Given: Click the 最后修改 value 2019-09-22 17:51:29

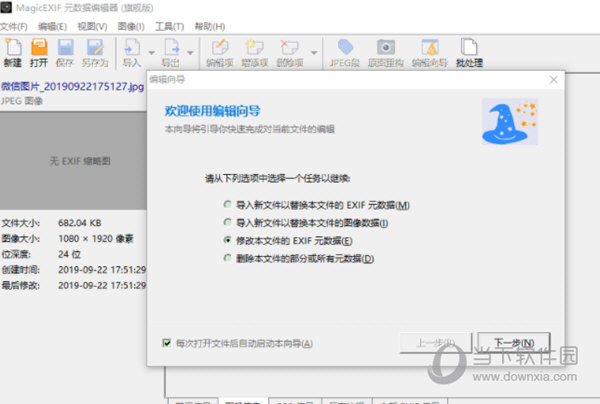Looking at the screenshot, I should pyautogui.click(x=102, y=285).
